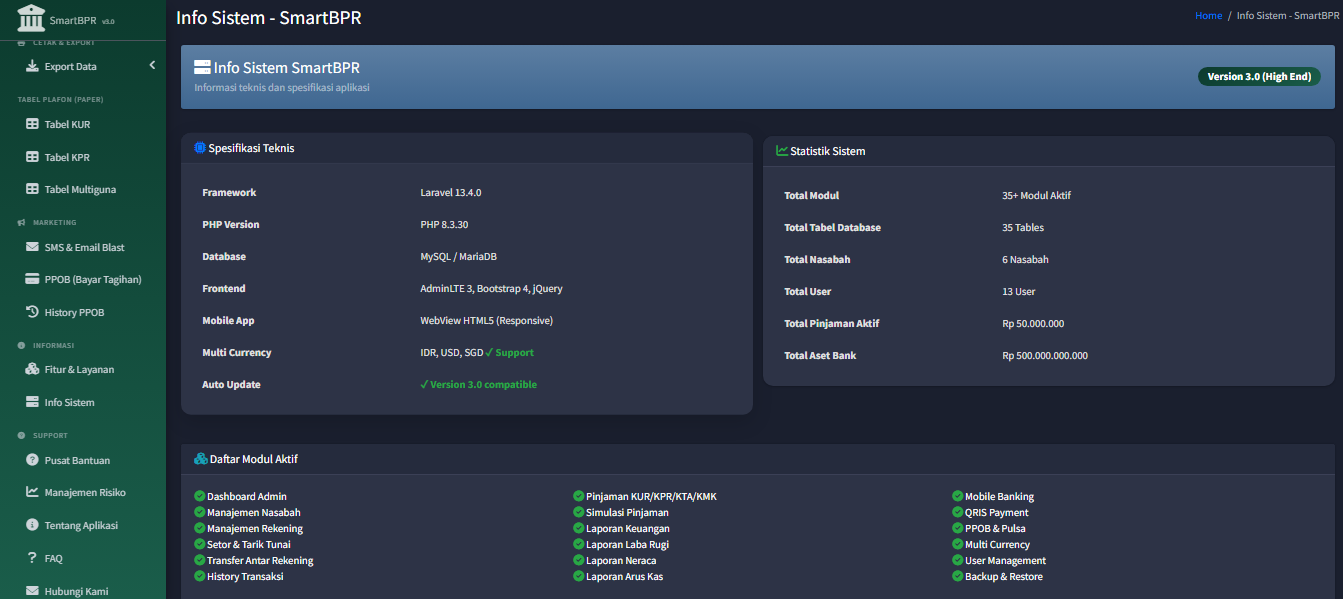Click the History PPOB clock icon
Screen dimensions: 1343x599
(32, 312)
